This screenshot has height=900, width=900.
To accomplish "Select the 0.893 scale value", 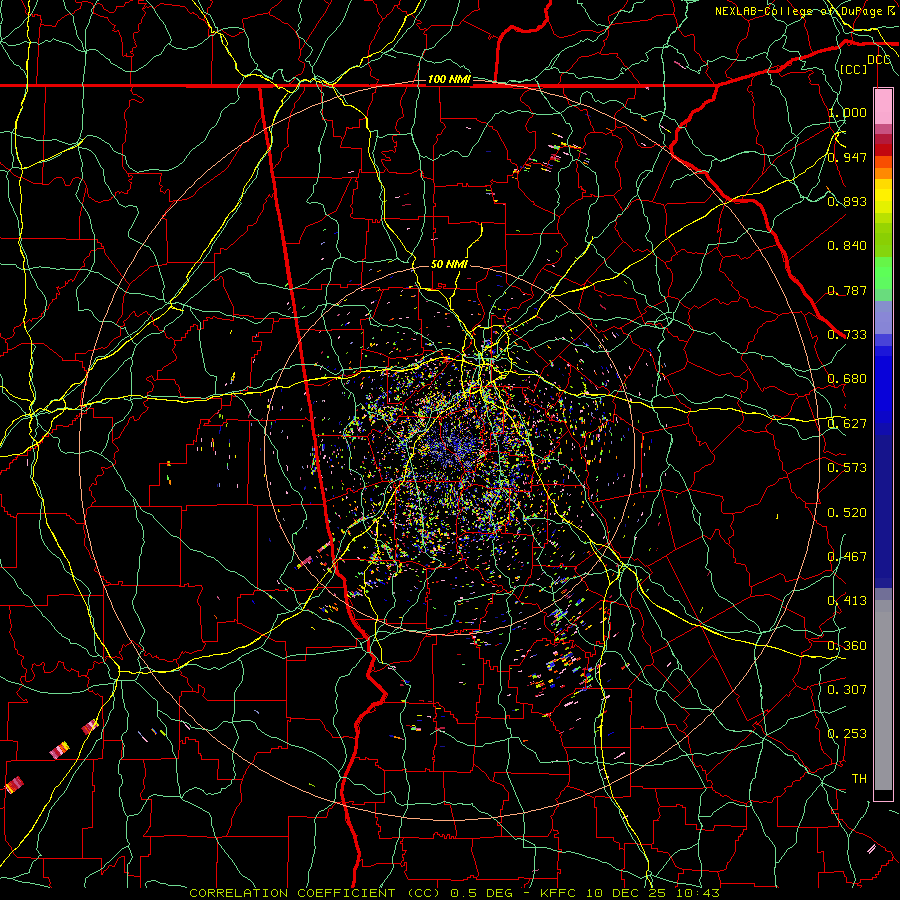I will tap(847, 201).
